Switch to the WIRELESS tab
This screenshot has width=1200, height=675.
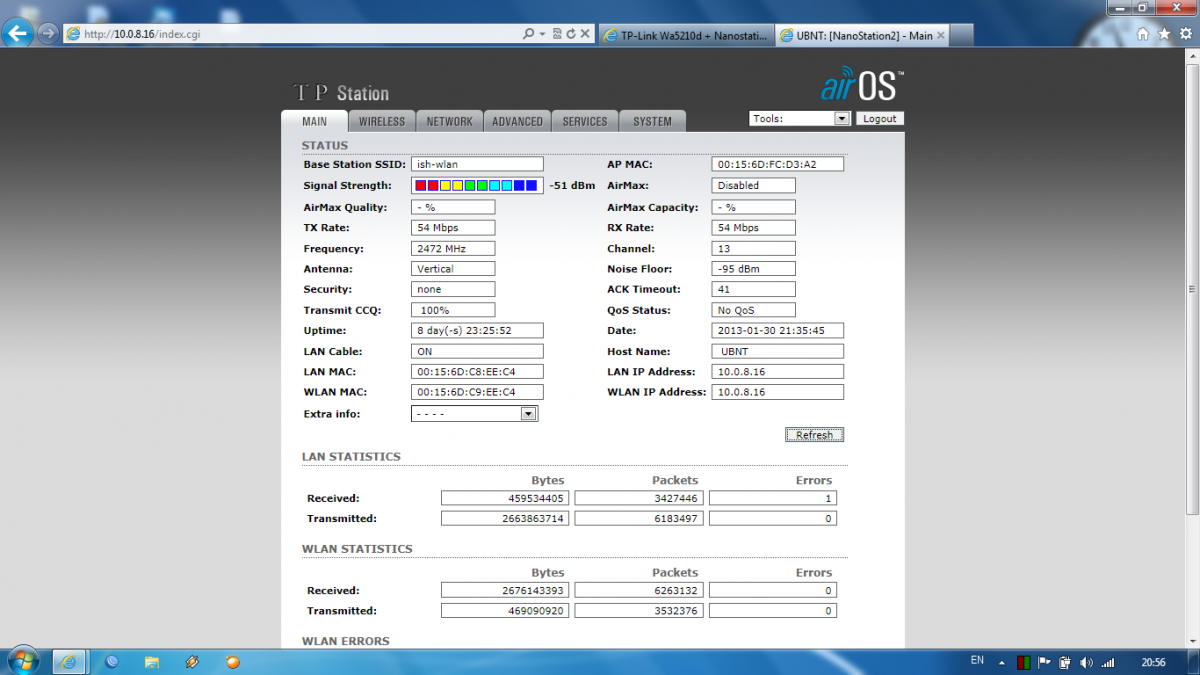click(382, 122)
